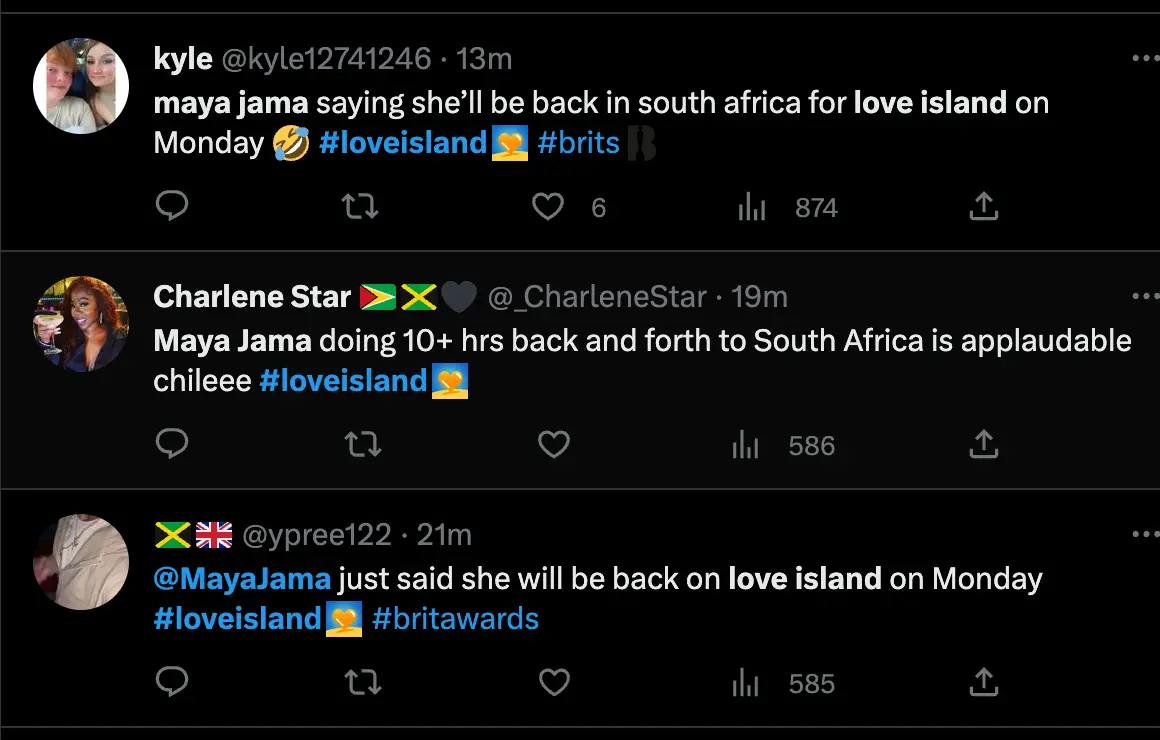This screenshot has height=740, width=1160.
Task: Like Charlene Star's tweet
Action: (553, 444)
